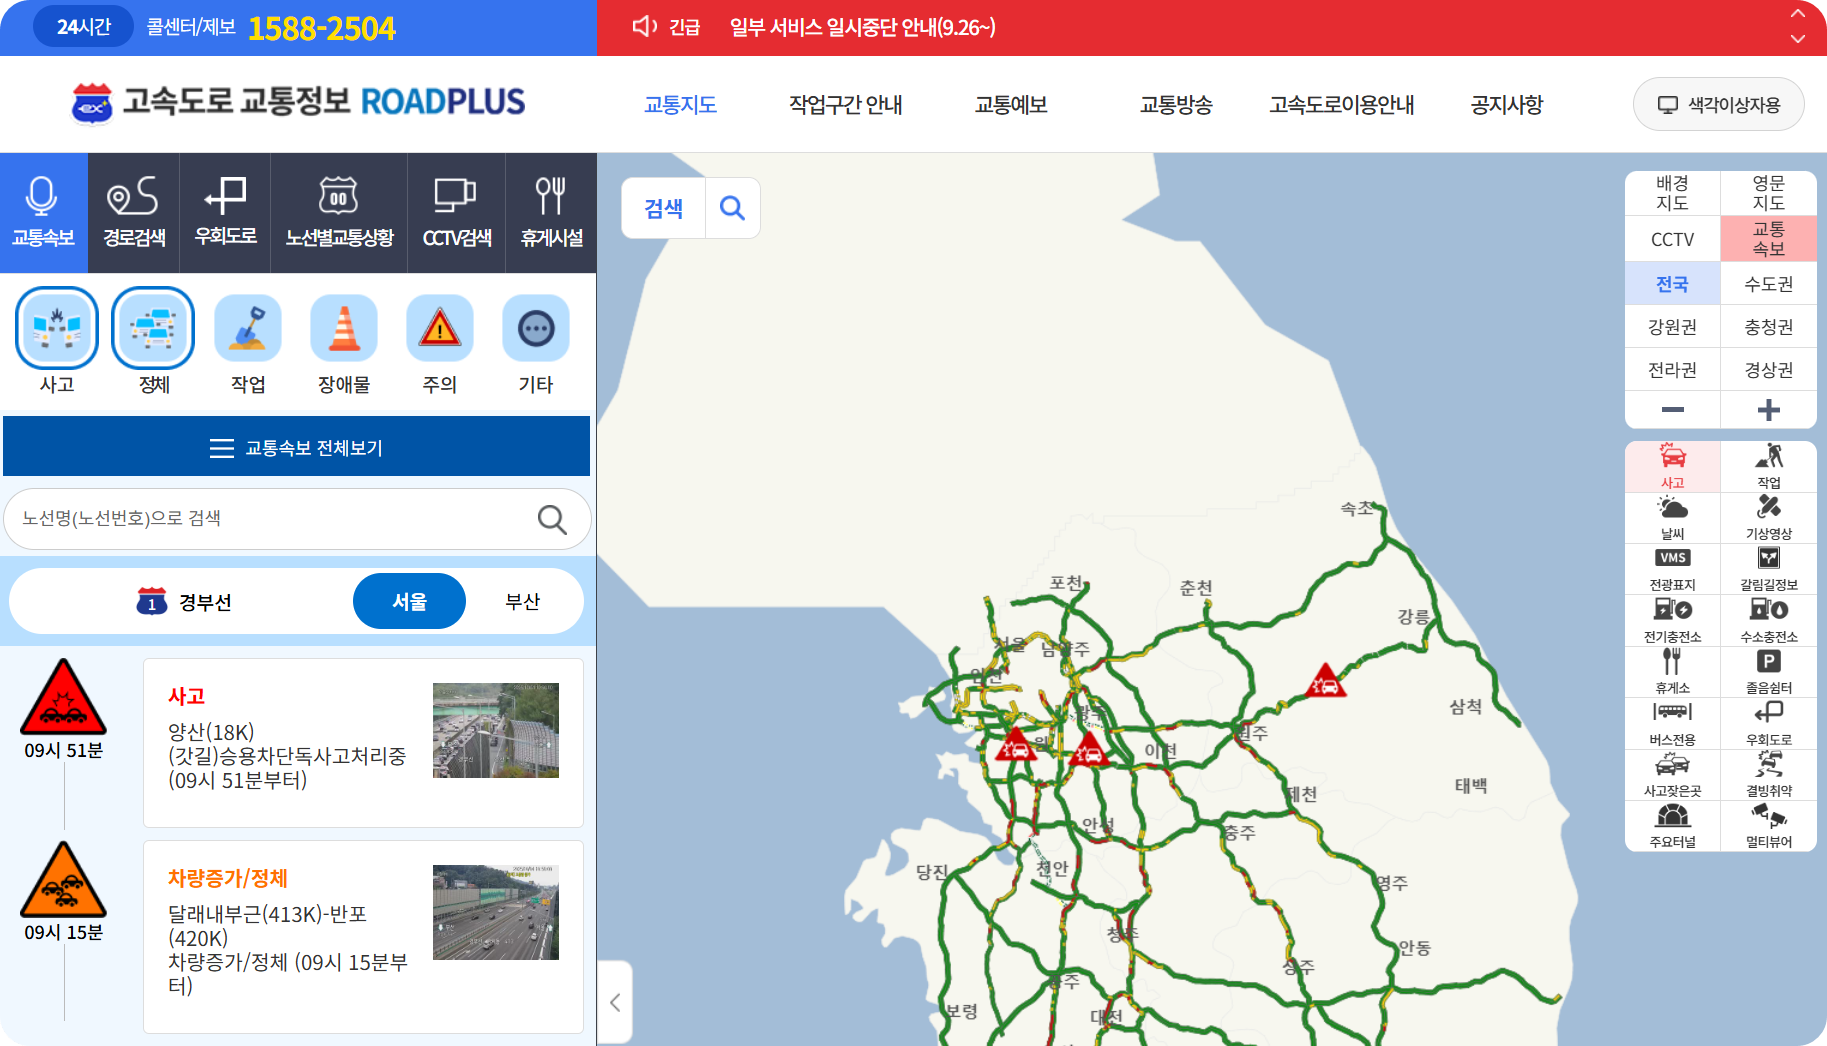Open 멀티뷰어 multi-viewer

click(1769, 826)
